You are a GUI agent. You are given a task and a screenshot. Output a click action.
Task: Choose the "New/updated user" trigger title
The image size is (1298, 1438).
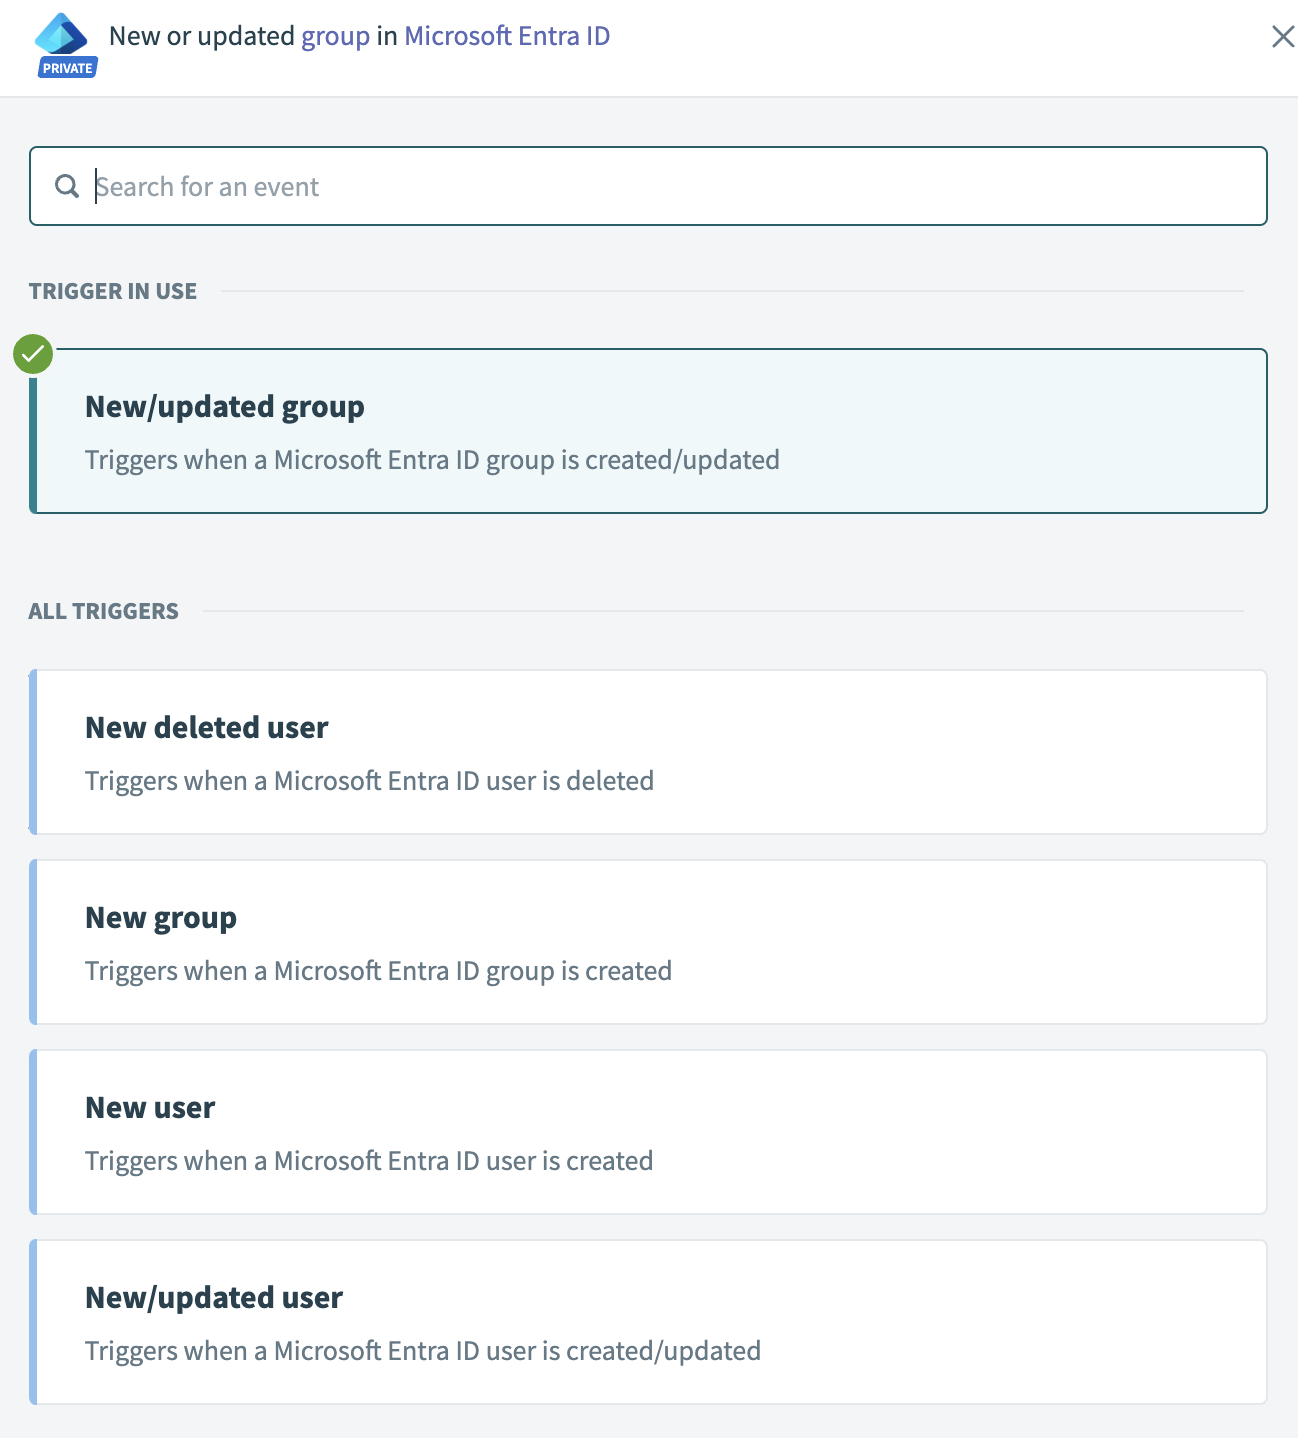coord(214,1298)
